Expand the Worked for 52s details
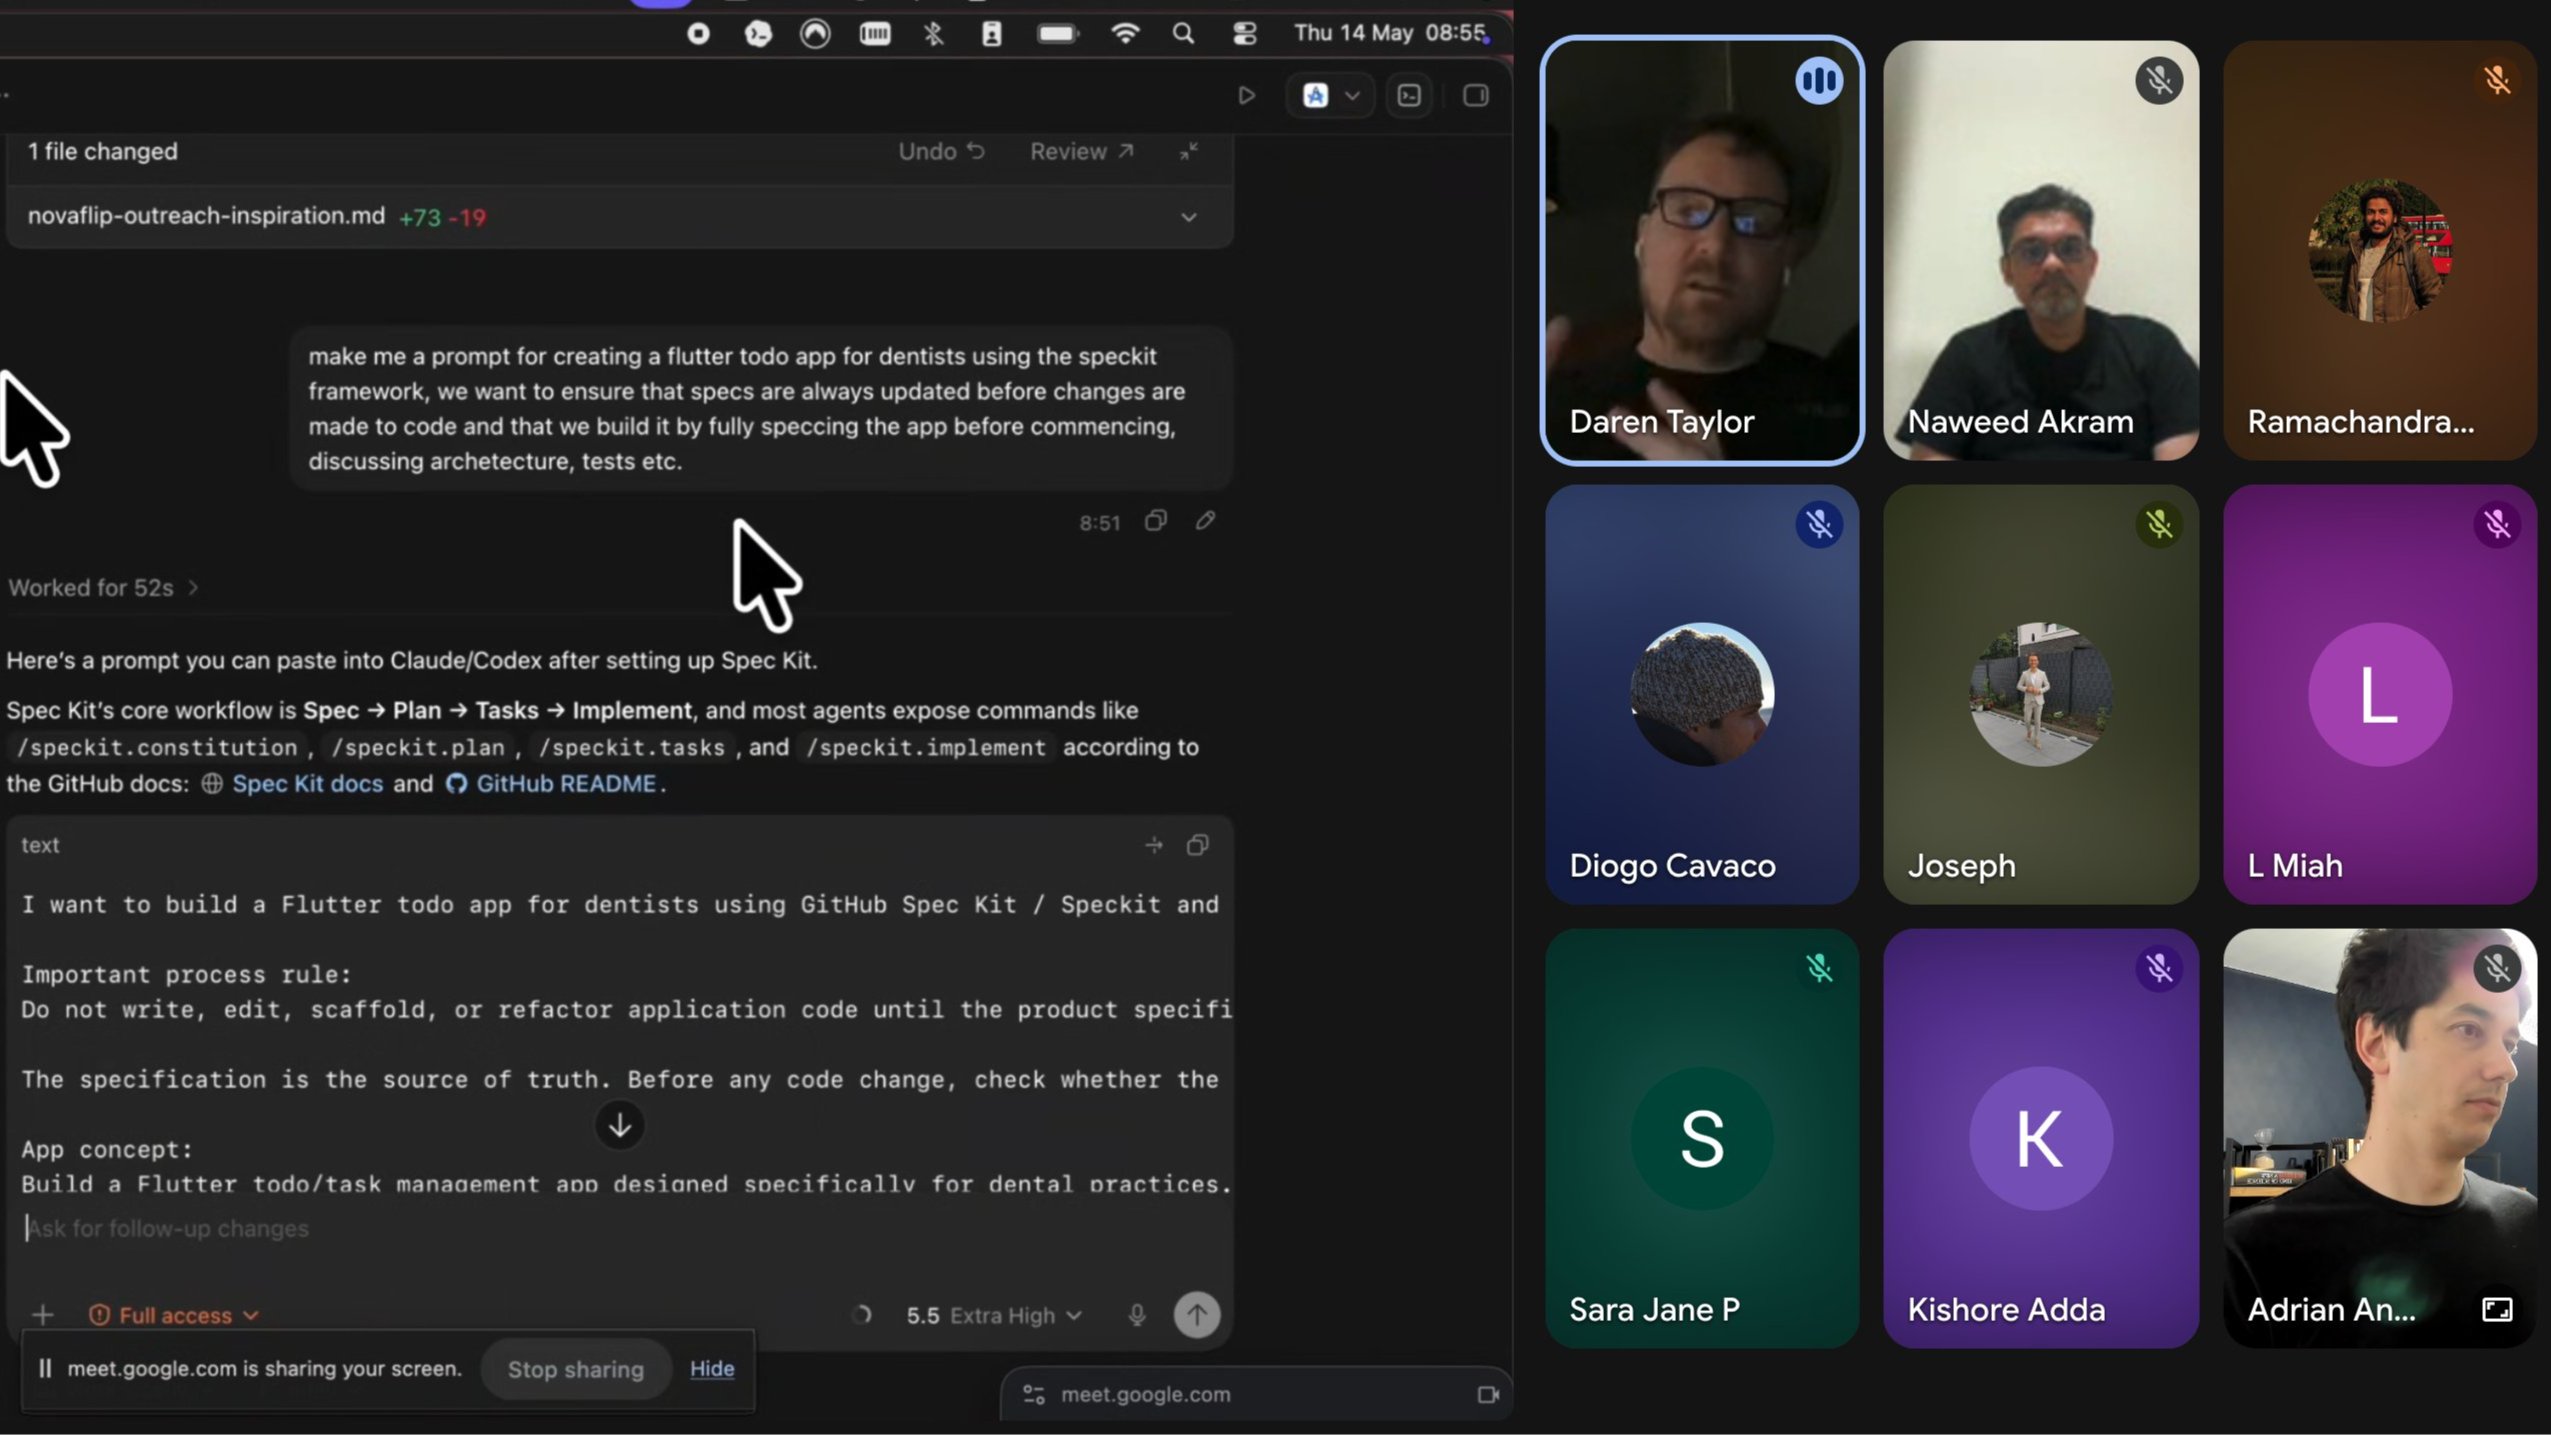The image size is (2551, 1435). [x=103, y=588]
